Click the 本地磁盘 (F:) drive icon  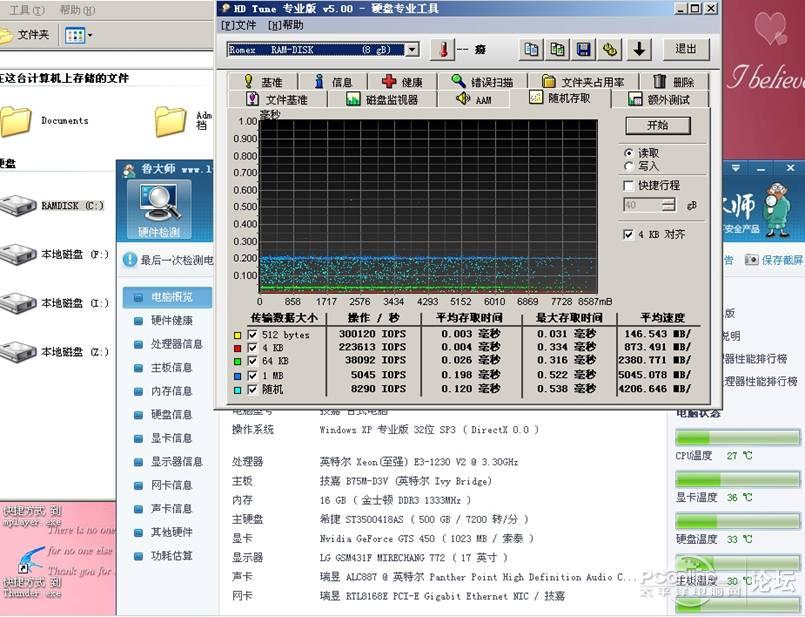pos(18,254)
